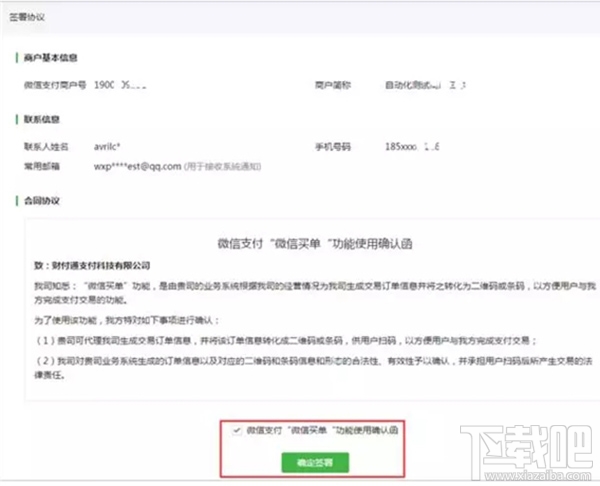Image resolution: width=600 pixels, height=486 pixels.
Task: Click the green 确定签署 button
Action: (x=315, y=462)
